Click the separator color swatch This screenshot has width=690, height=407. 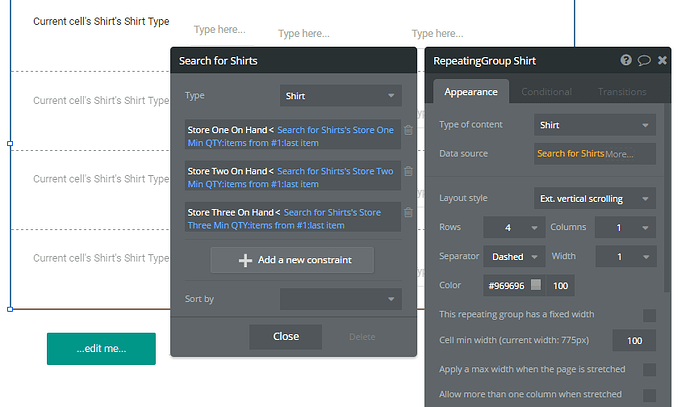(x=536, y=286)
